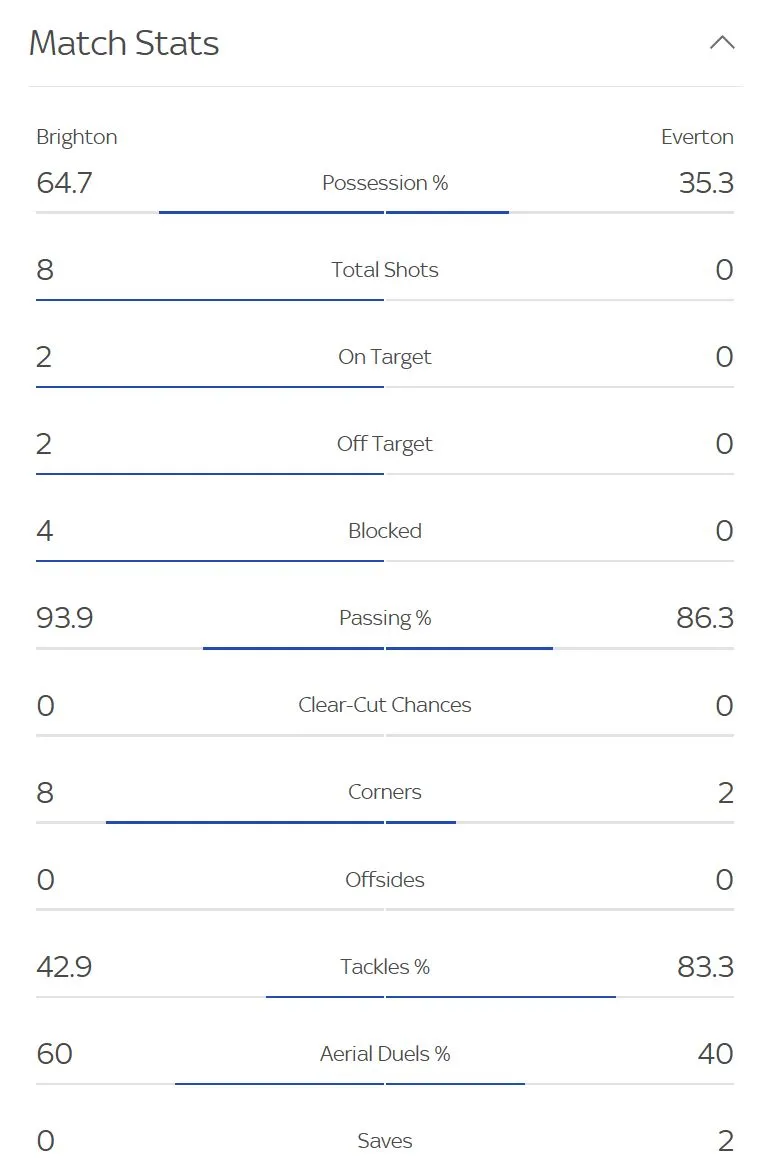
Task: Click Brighton's blue corners bar
Action: tap(245, 822)
